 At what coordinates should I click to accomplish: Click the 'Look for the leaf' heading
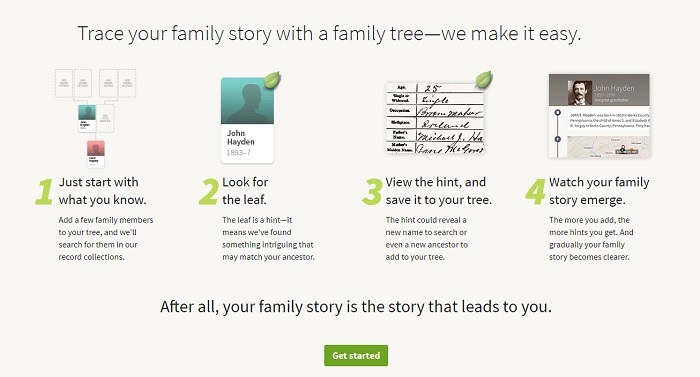245,191
